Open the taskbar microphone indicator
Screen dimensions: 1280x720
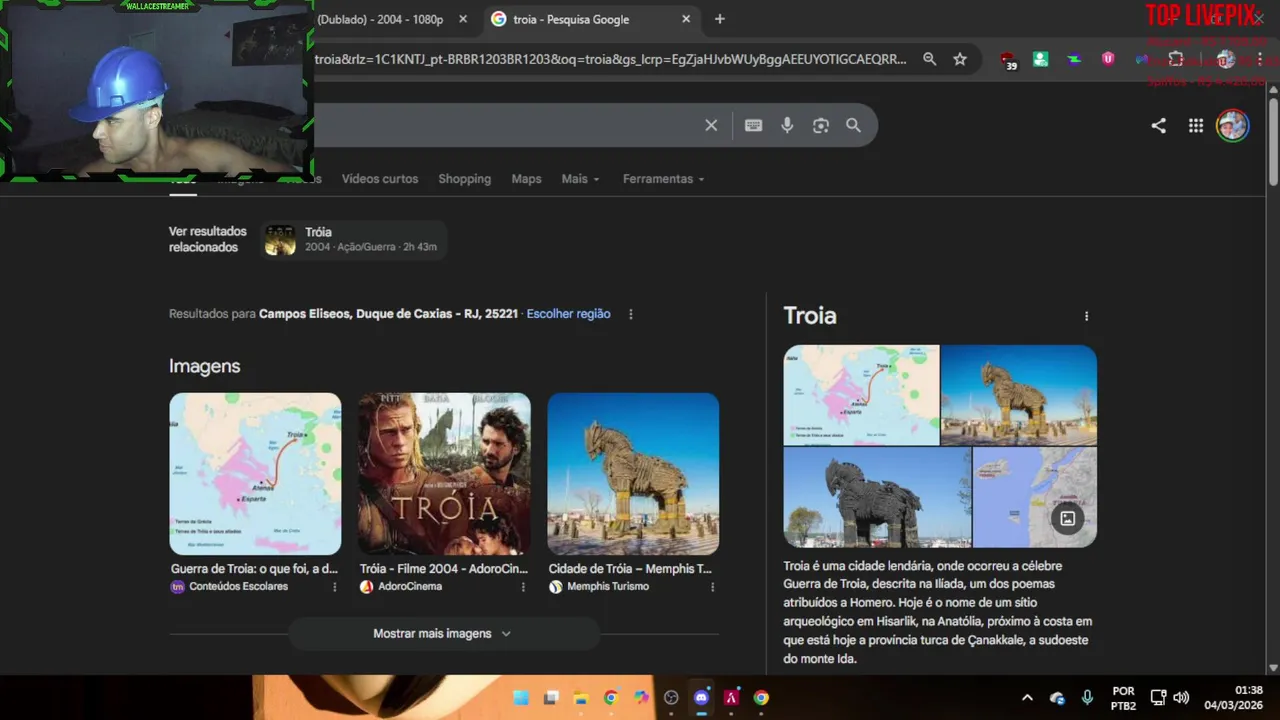coord(1087,698)
